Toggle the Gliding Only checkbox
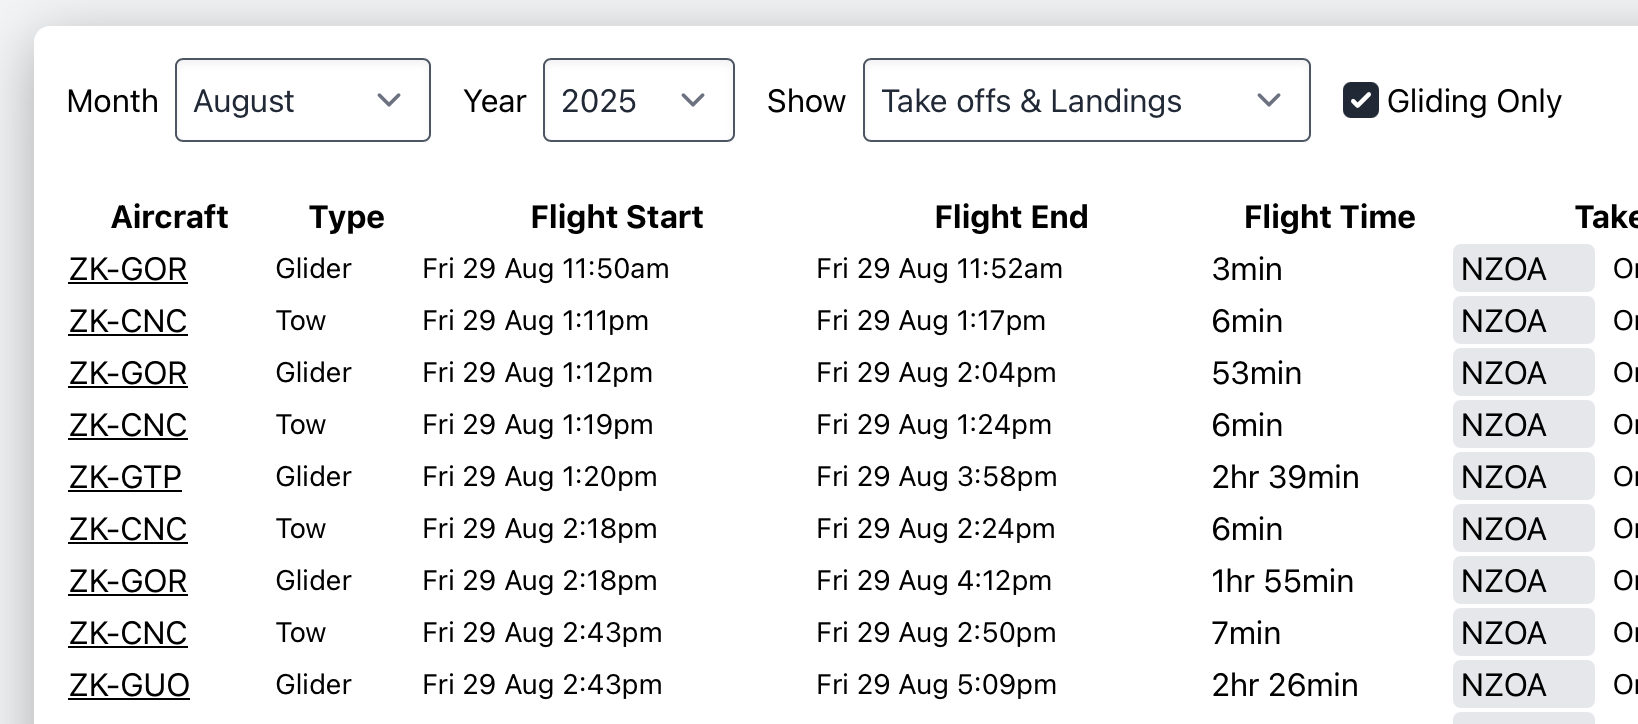The image size is (1638, 724). point(1361,101)
